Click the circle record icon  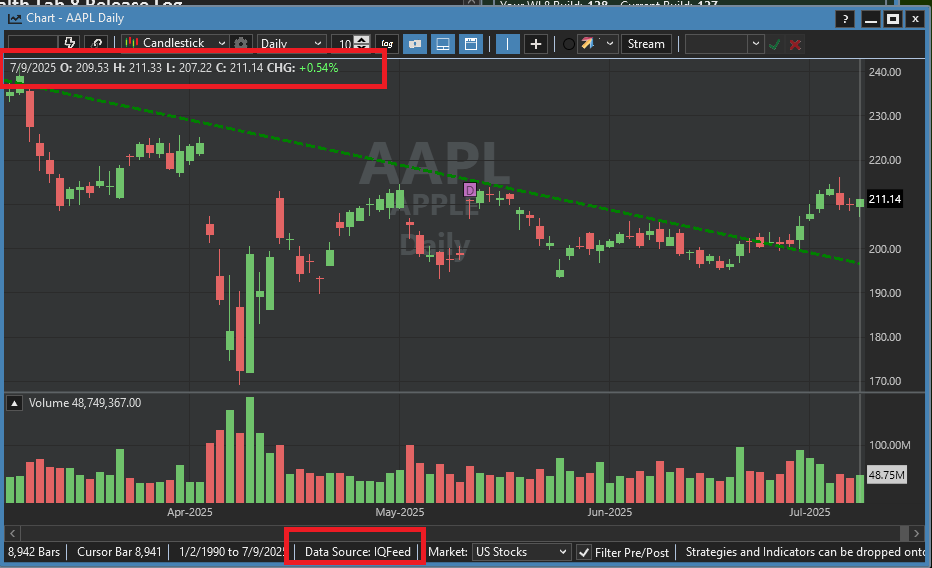[x=568, y=44]
